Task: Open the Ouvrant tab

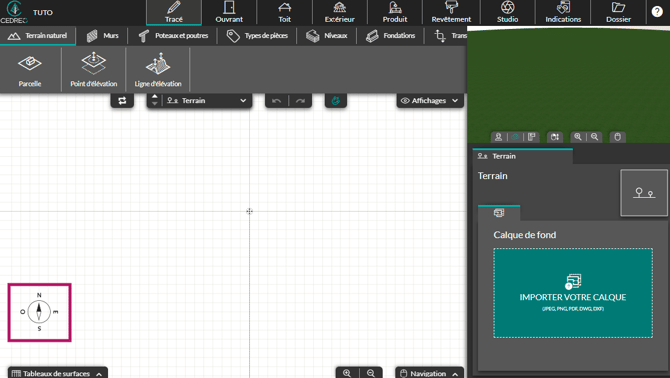Action: [229, 12]
